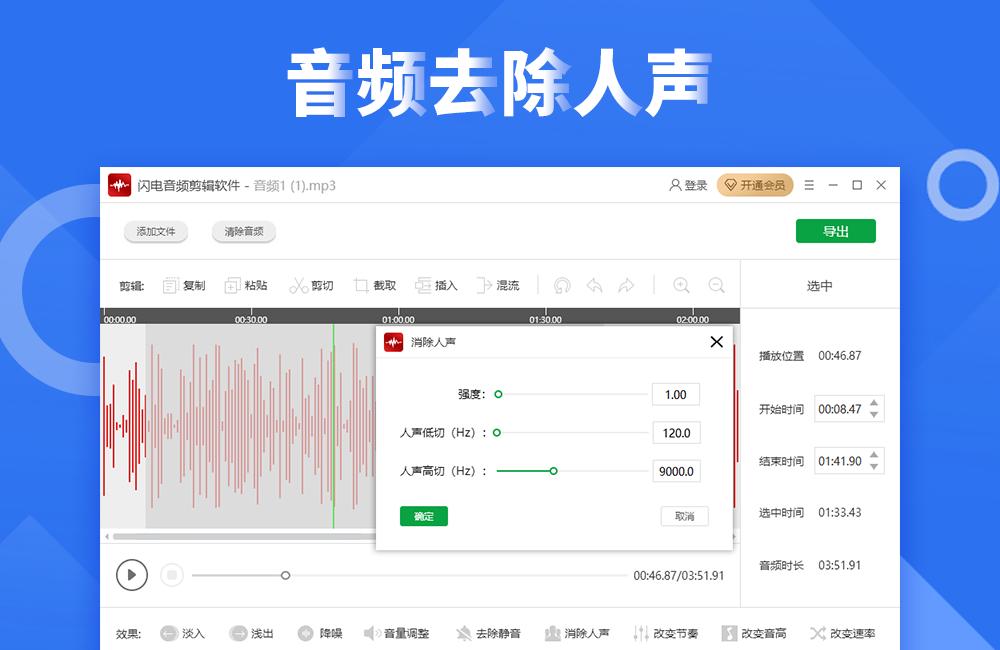Click the start time field 00:08.47
This screenshot has height=650, width=1000.
pyautogui.click(x=841, y=409)
